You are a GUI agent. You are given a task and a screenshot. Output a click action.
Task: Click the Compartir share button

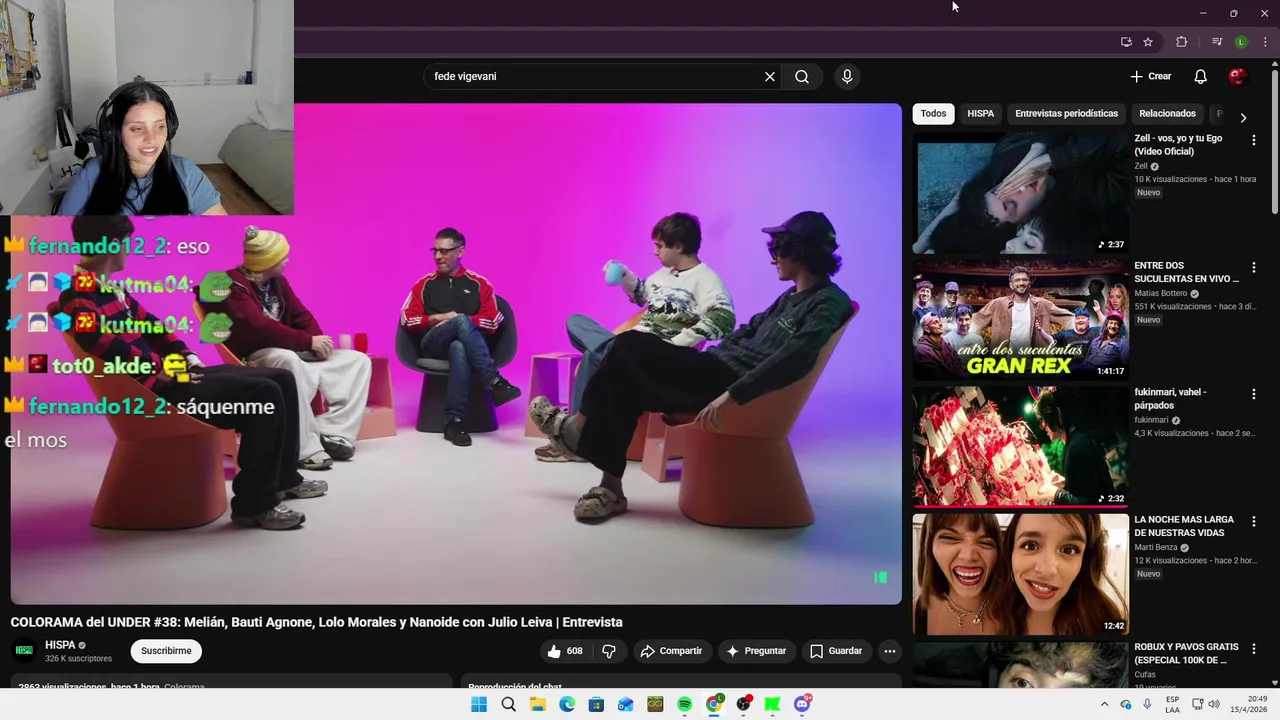click(671, 651)
